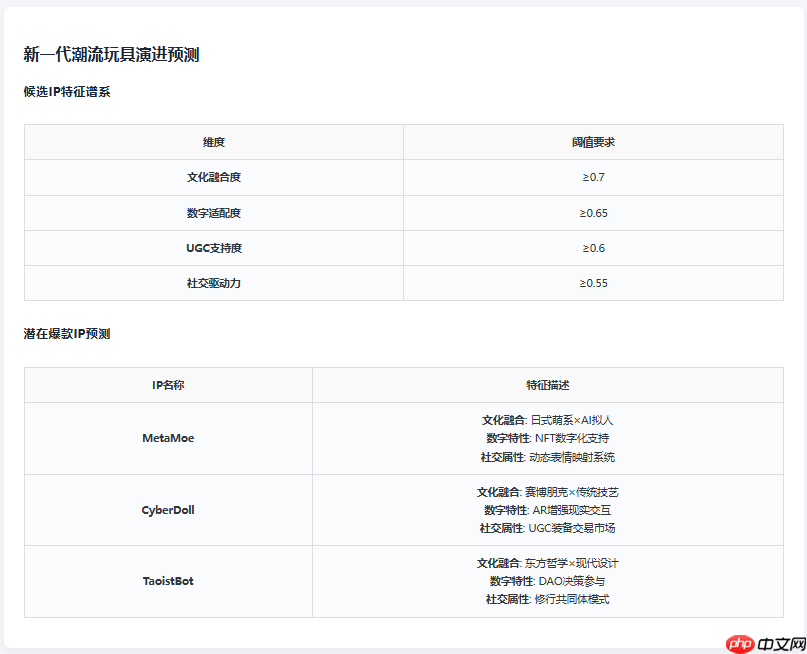The image size is (807, 654).
Task: Select the CyberDoll IP name cell
Action: [168, 510]
